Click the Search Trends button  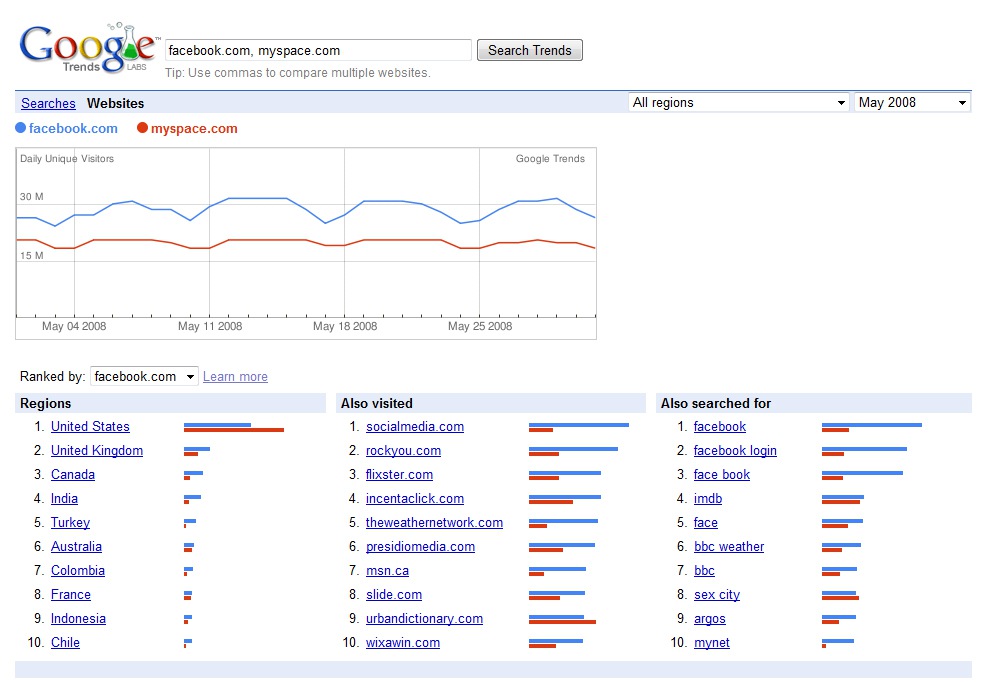point(529,50)
